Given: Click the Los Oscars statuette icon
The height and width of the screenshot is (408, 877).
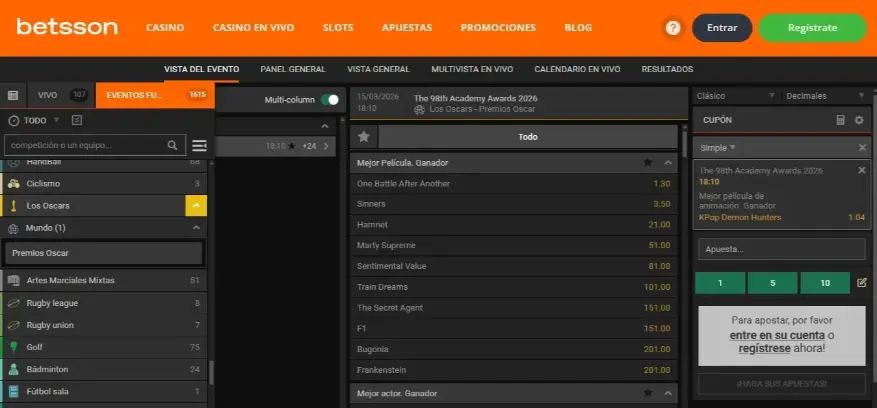Looking at the screenshot, I should [14, 205].
